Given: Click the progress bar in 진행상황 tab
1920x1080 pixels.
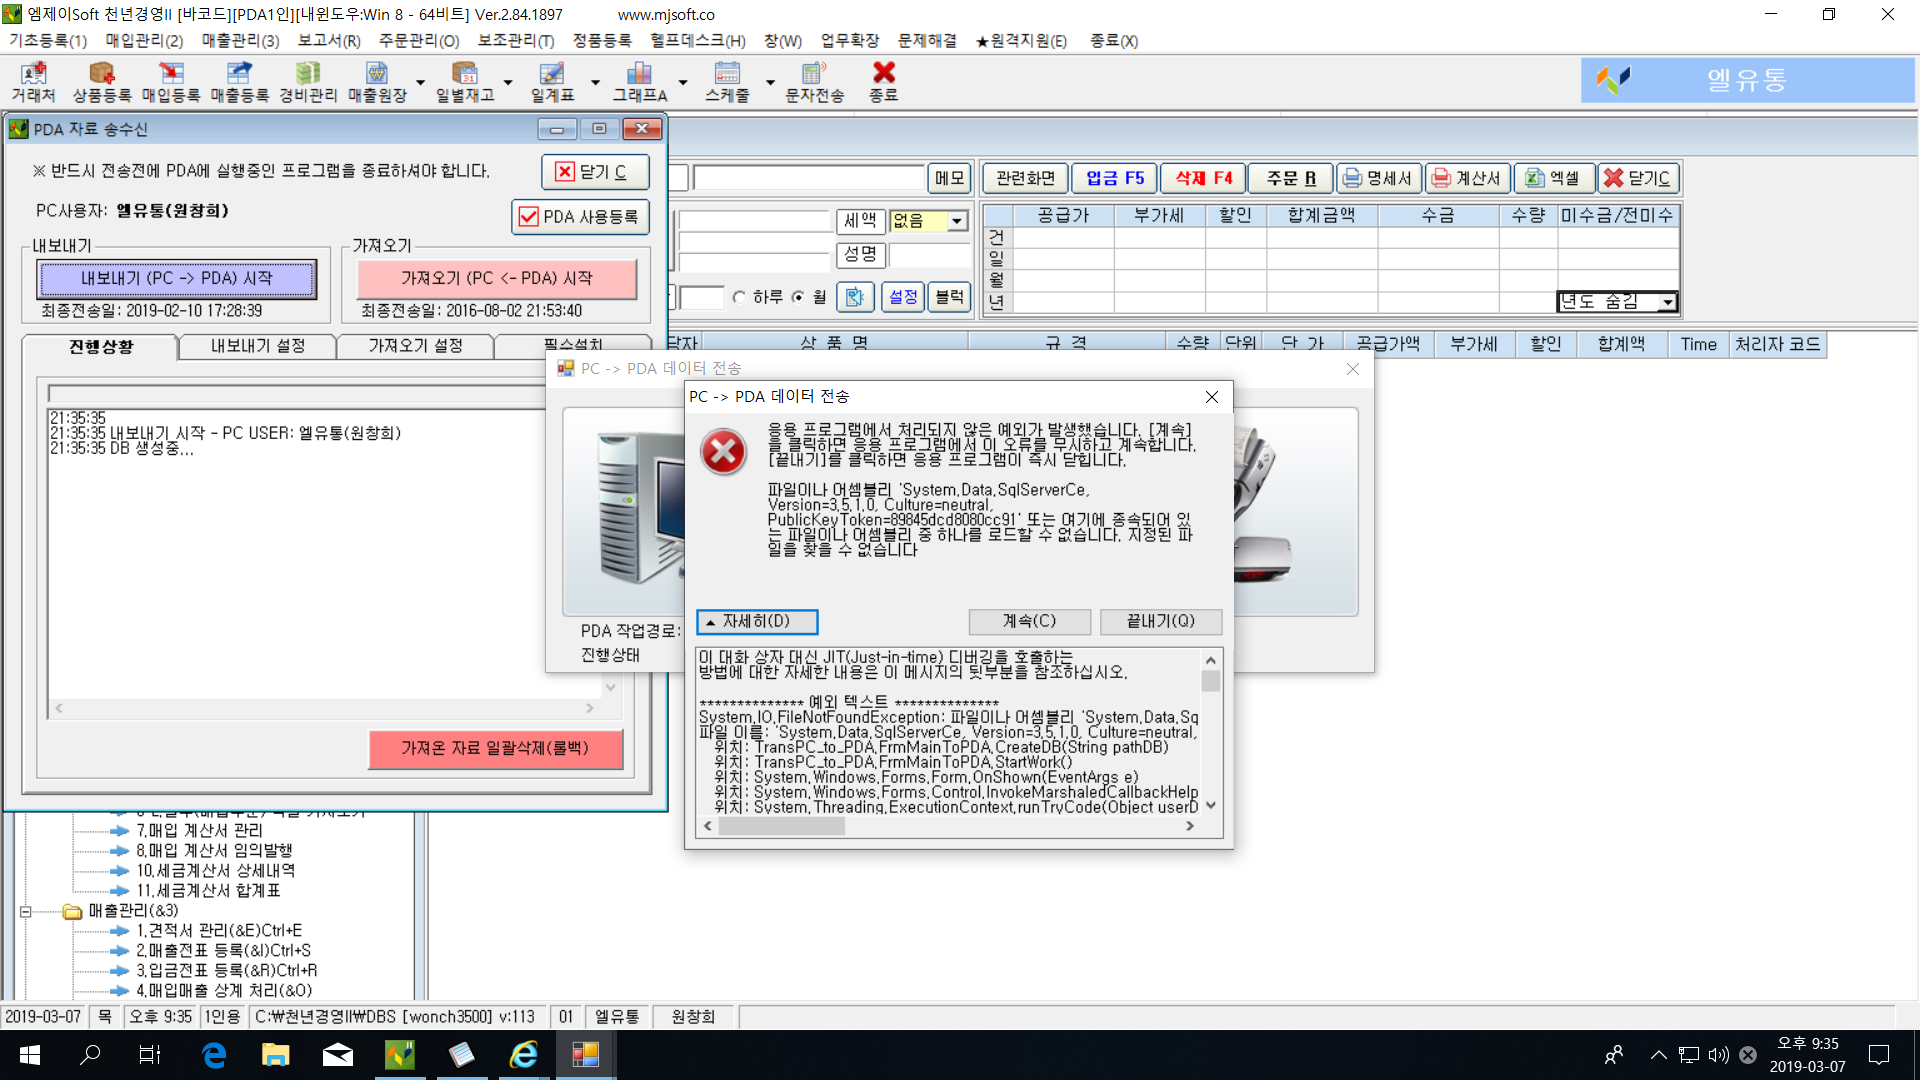Looking at the screenshot, I should 296,394.
